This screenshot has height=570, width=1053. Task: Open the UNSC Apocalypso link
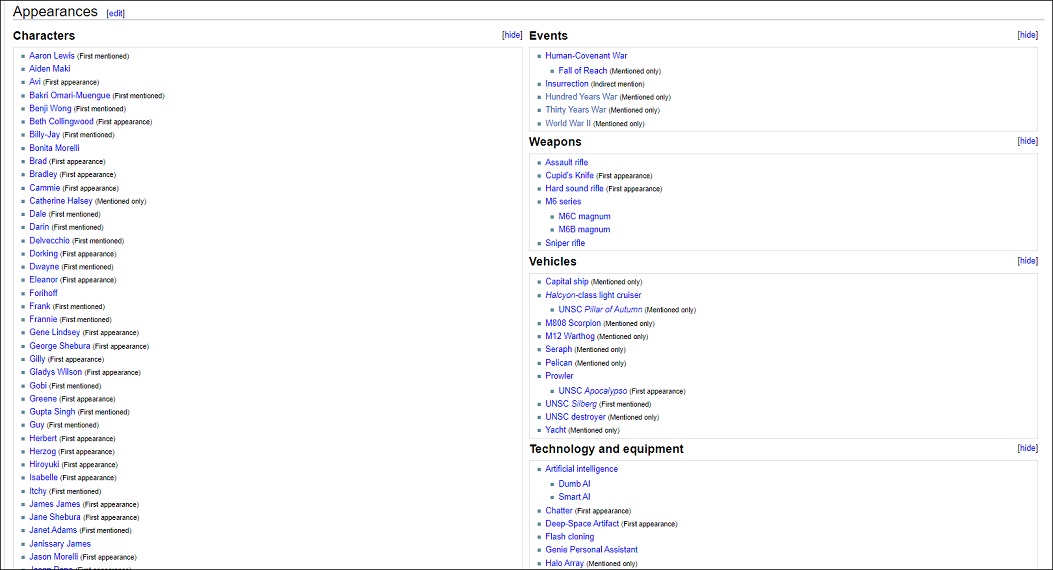click(x=592, y=391)
